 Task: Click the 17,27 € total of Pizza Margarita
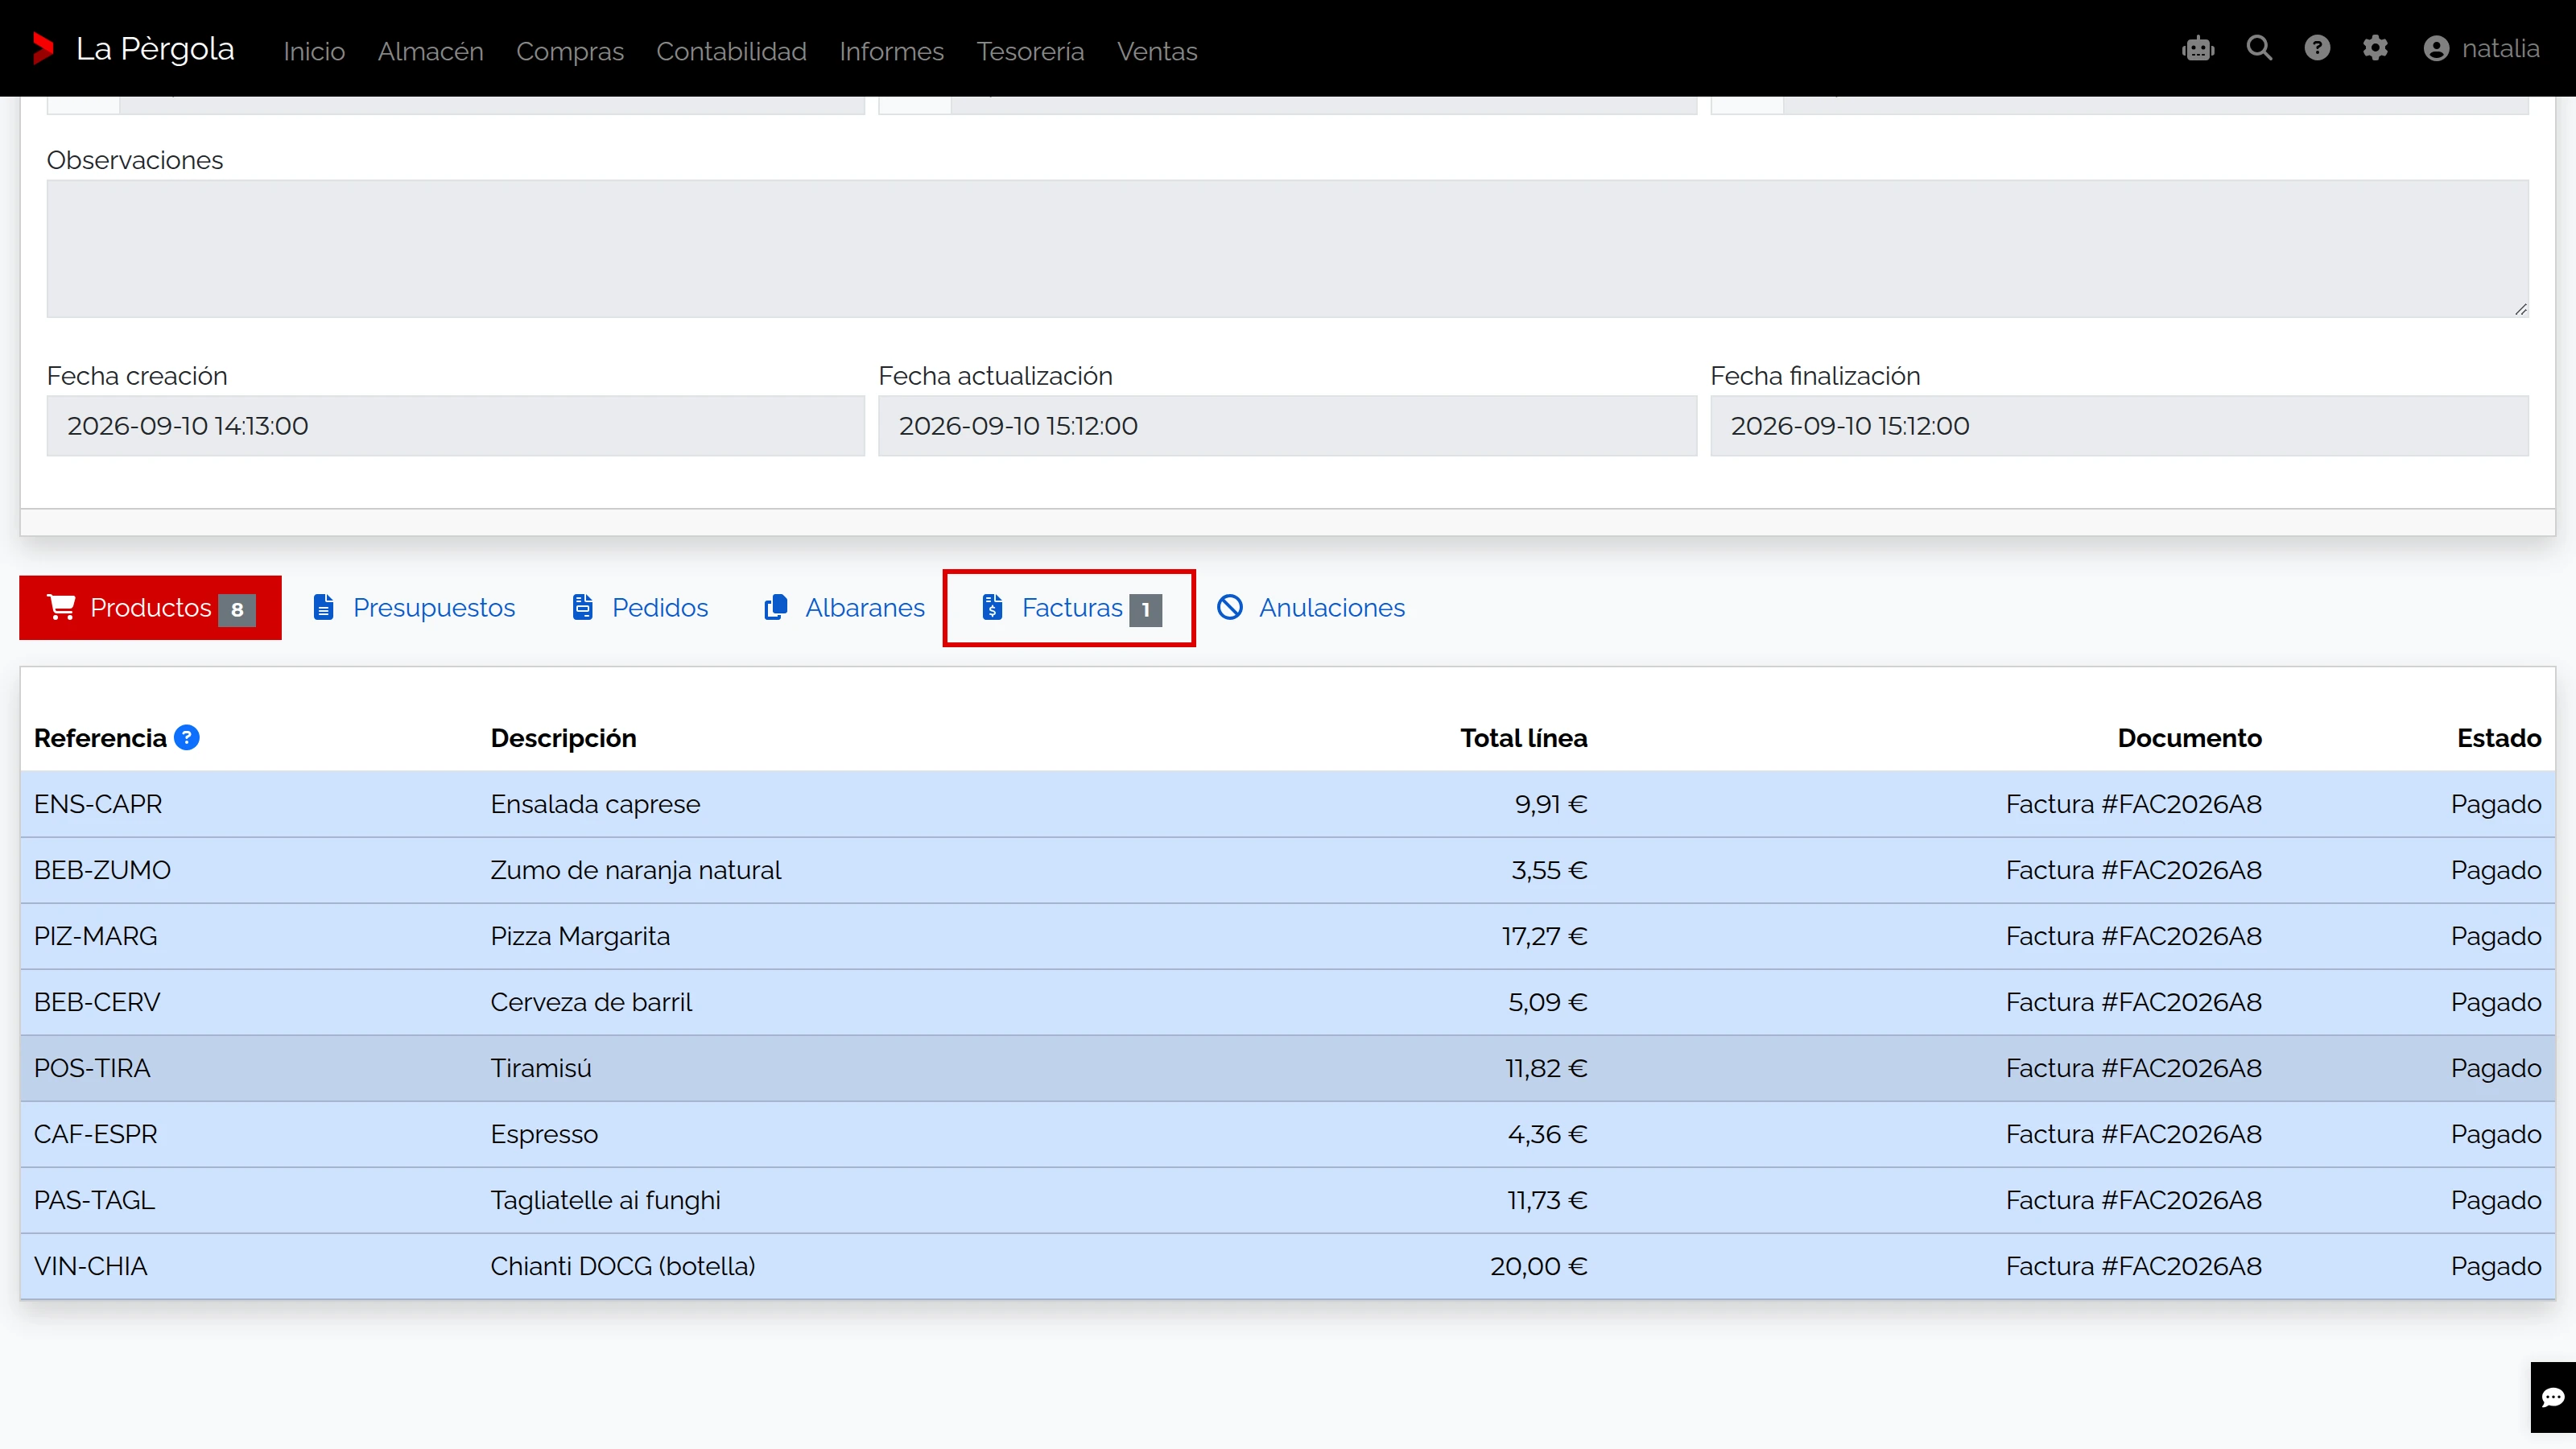pos(1544,936)
